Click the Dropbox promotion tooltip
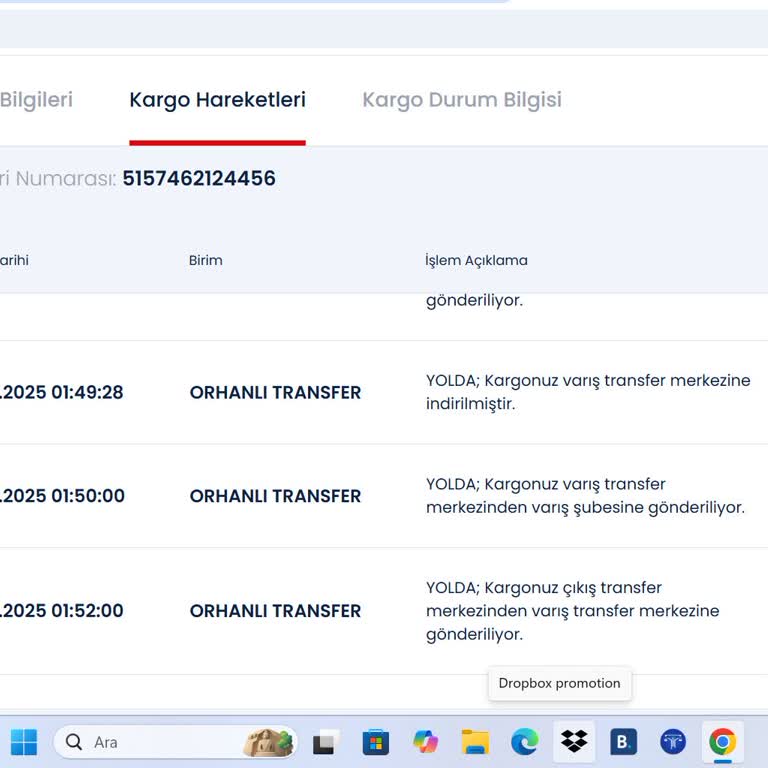Screen dimensions: 768x768 coord(559,683)
